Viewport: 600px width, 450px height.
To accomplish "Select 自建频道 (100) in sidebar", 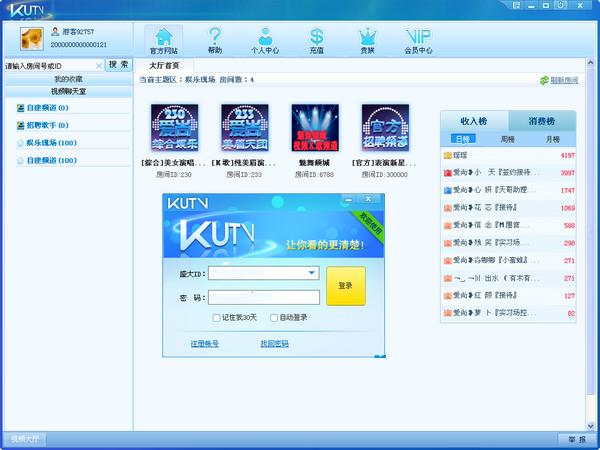I will pyautogui.click(x=51, y=161).
